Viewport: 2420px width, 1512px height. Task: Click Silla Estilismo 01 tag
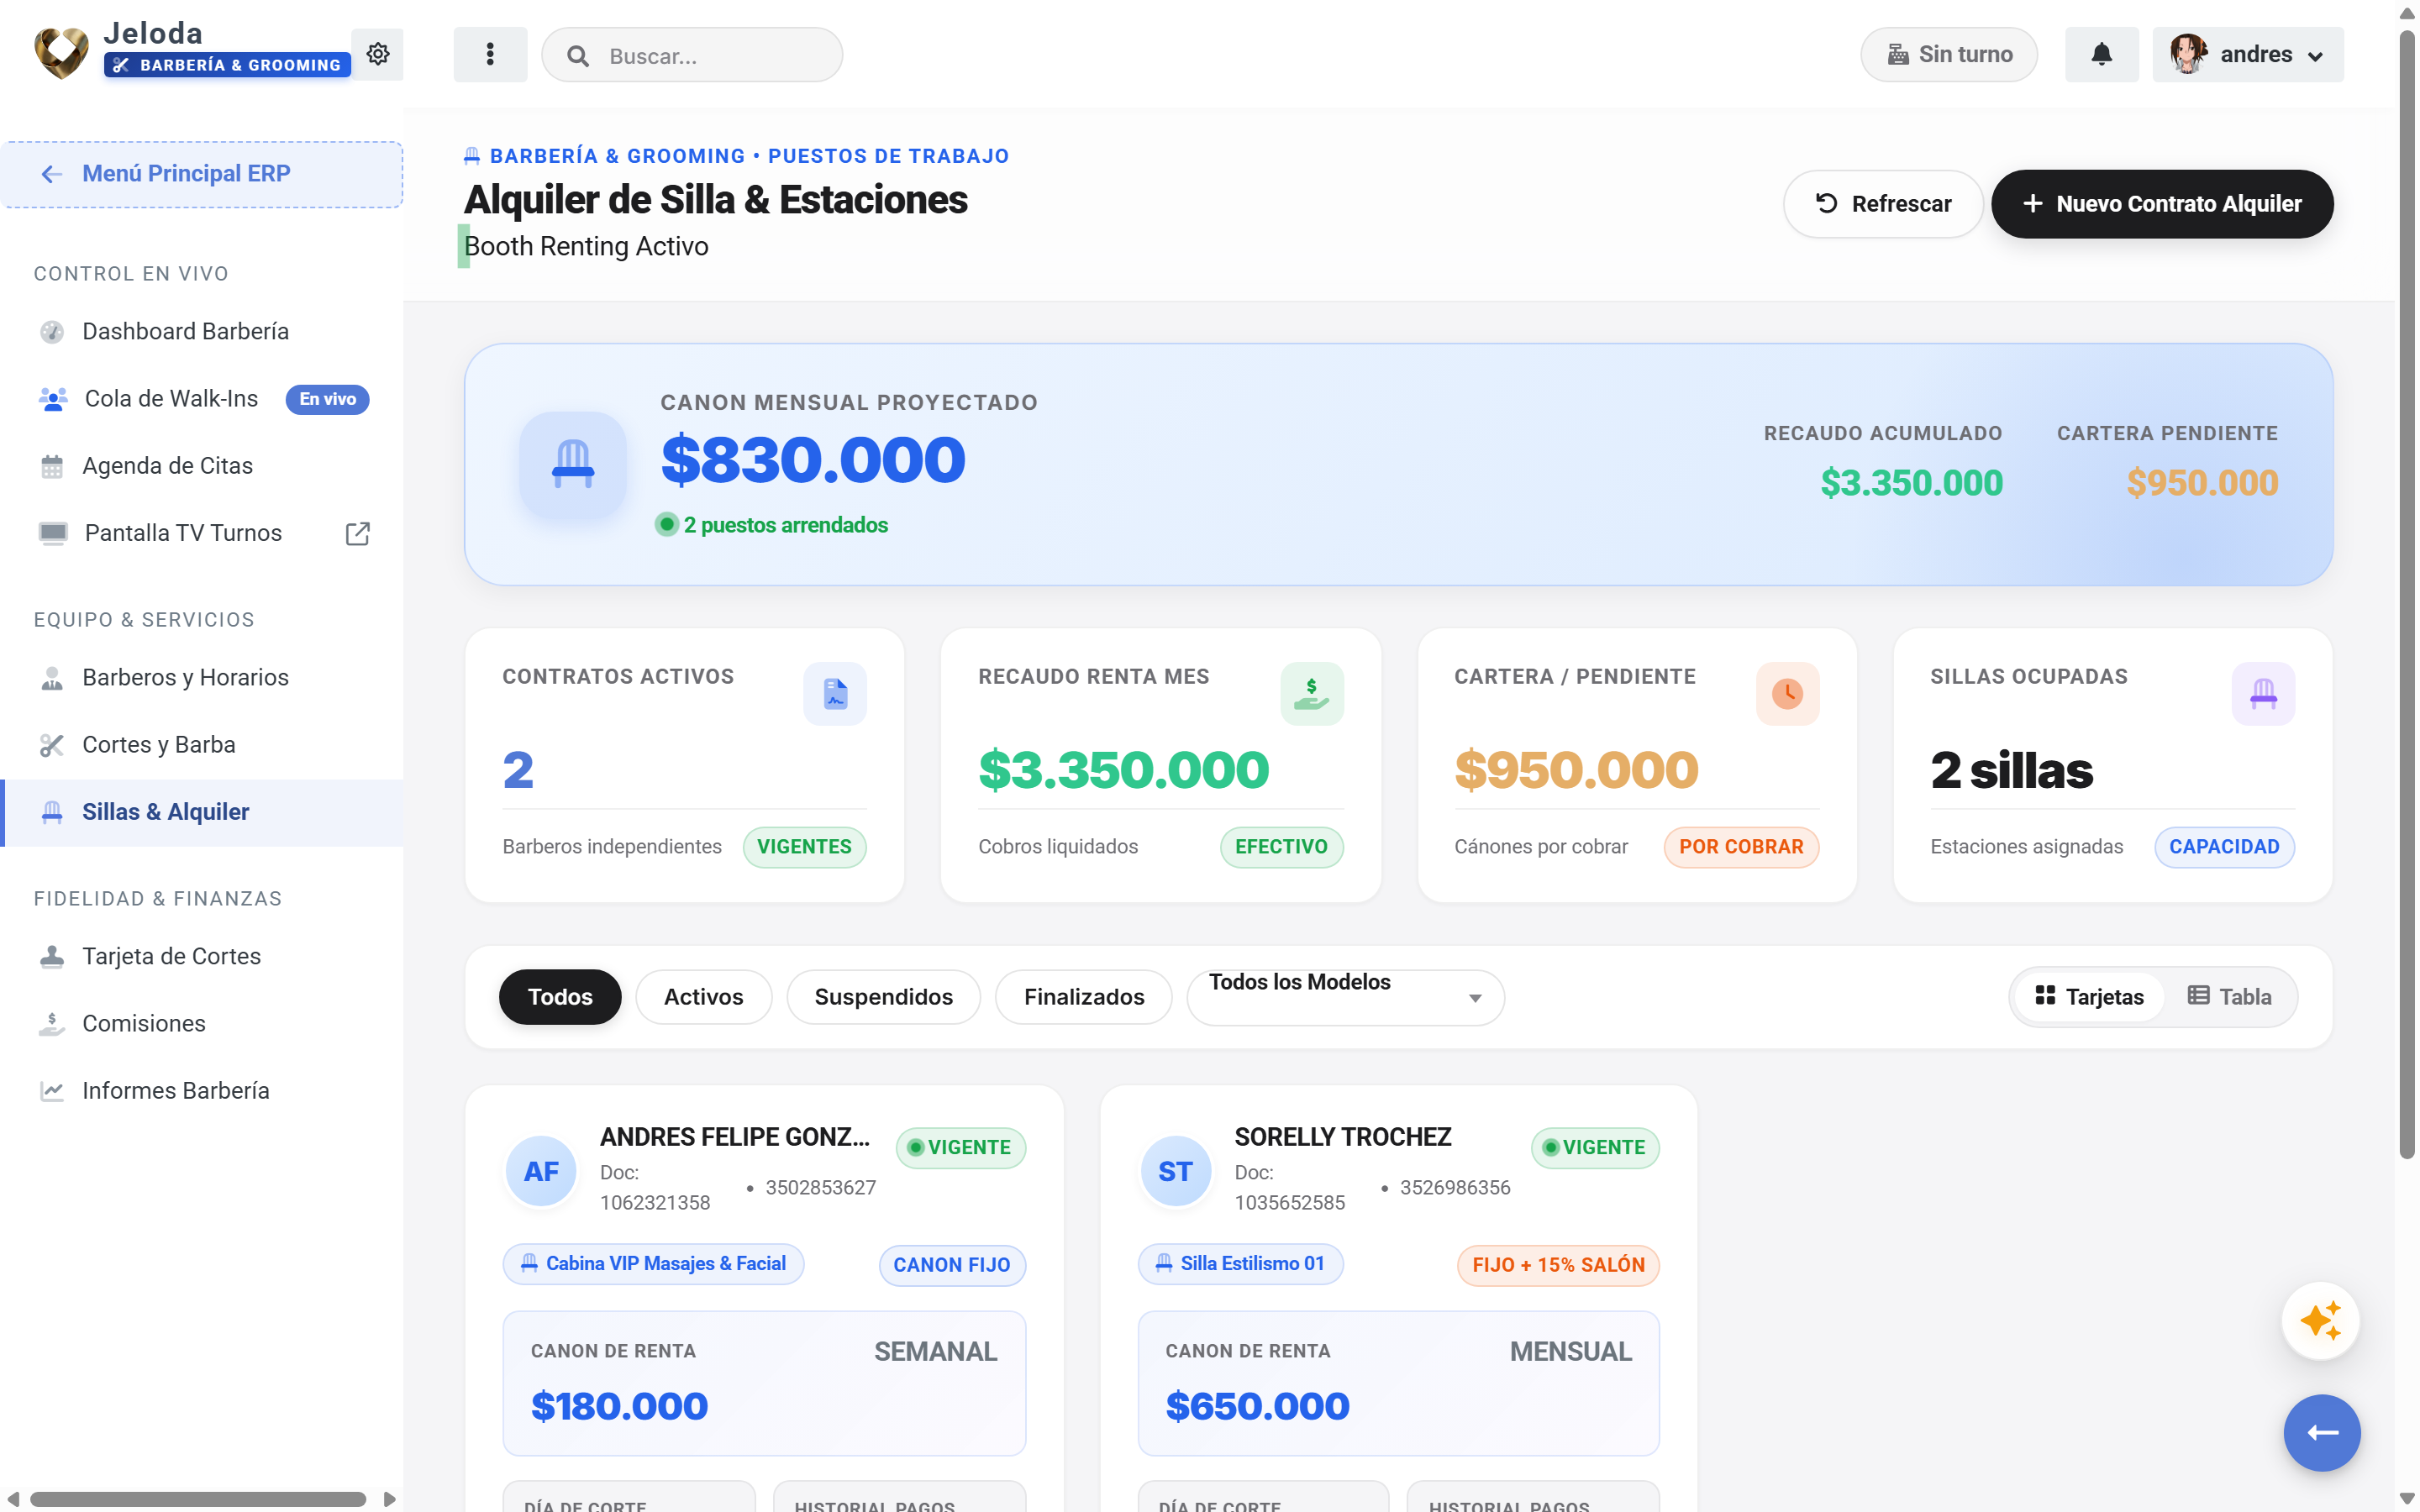[1240, 1264]
